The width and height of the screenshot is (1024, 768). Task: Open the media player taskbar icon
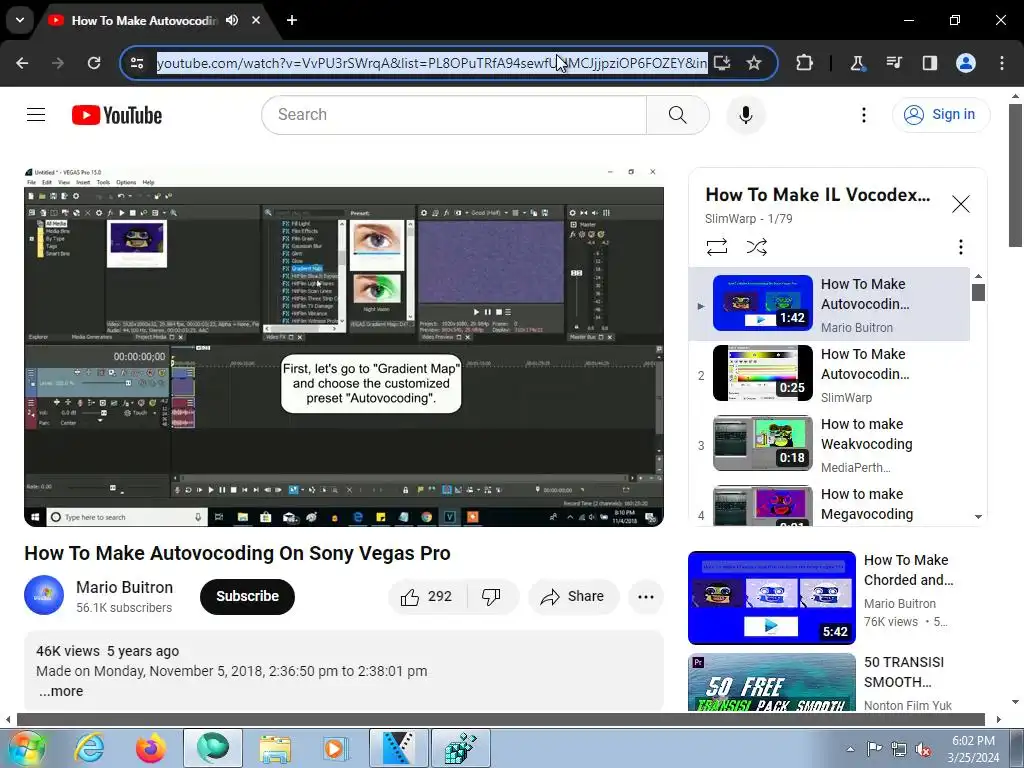(336, 748)
